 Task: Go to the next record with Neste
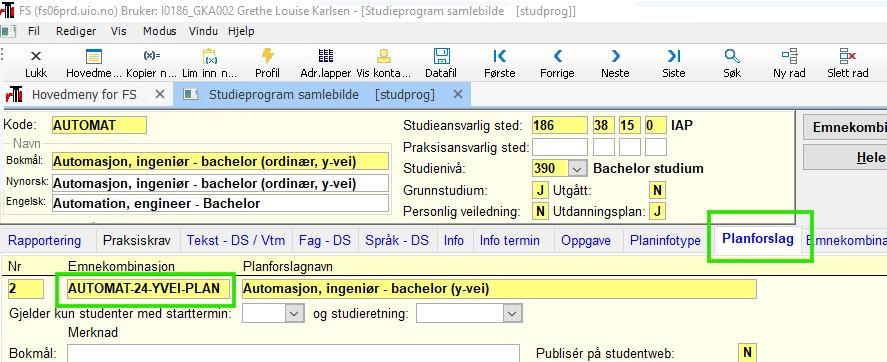[x=615, y=63]
